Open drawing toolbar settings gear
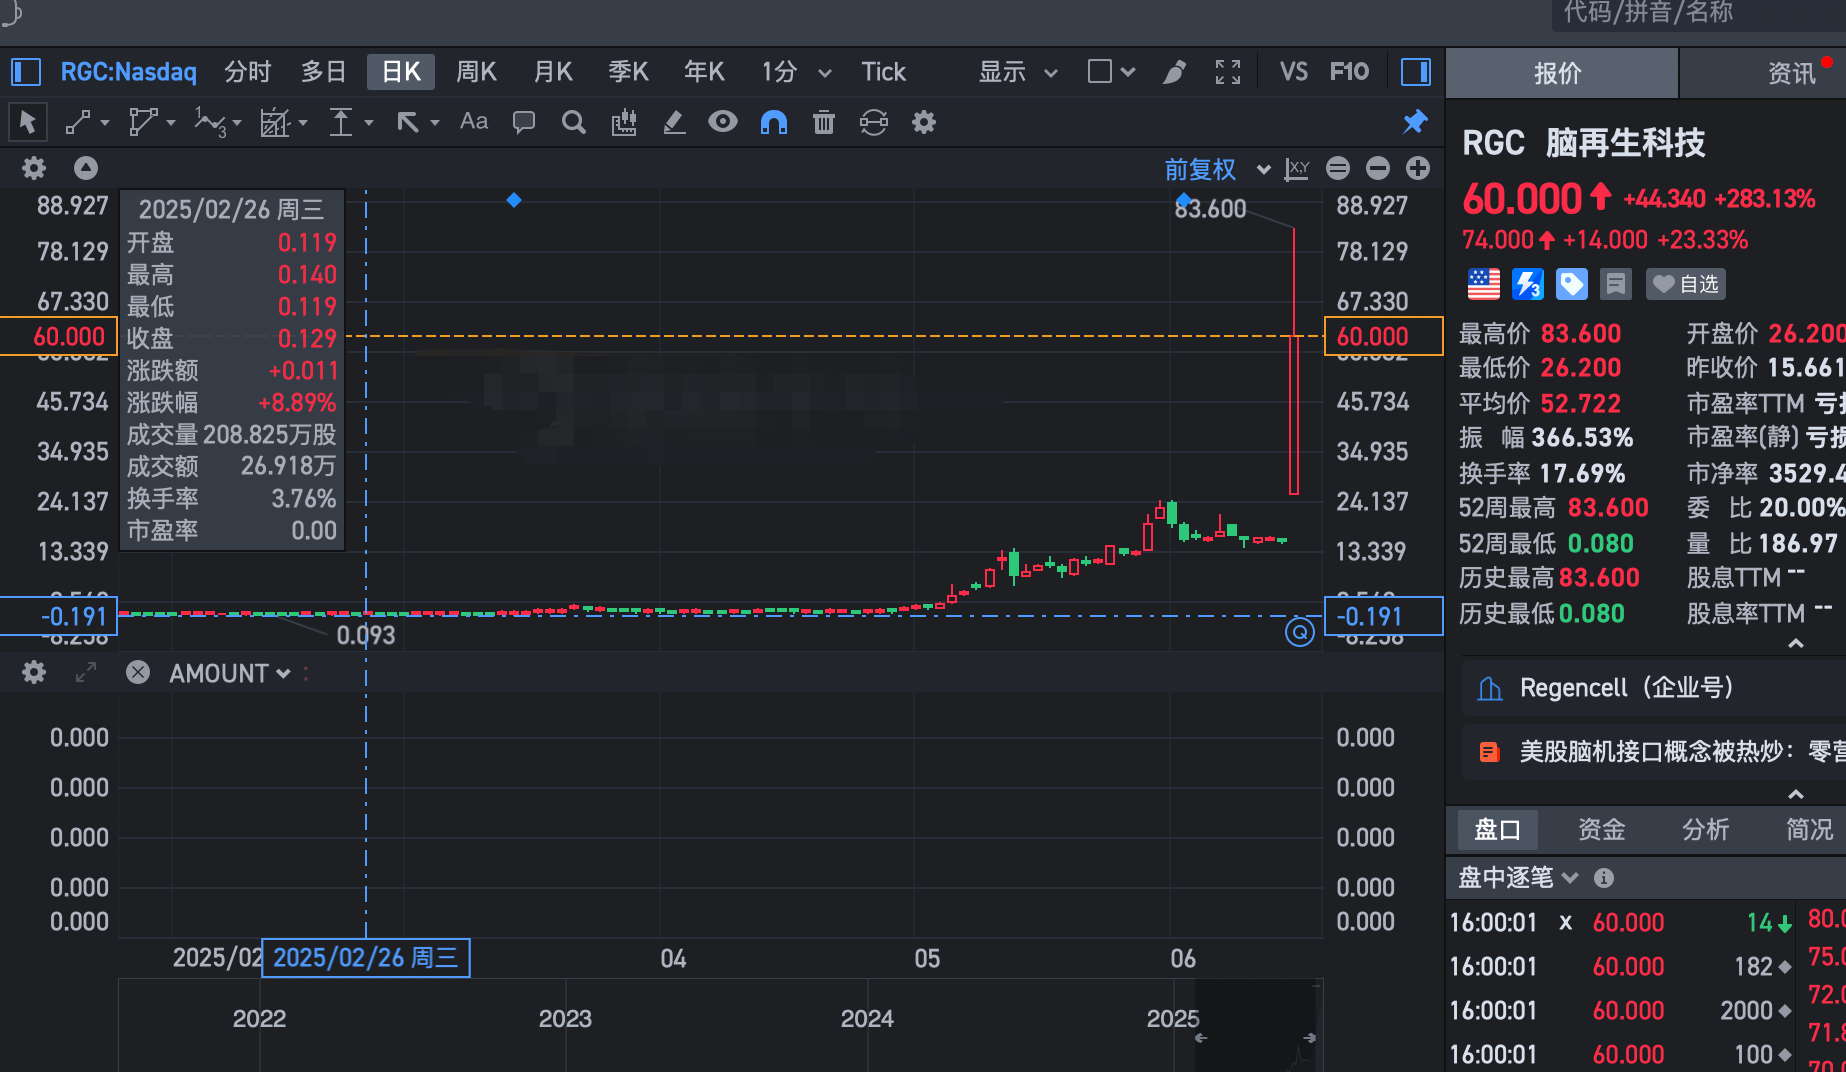 tap(924, 122)
